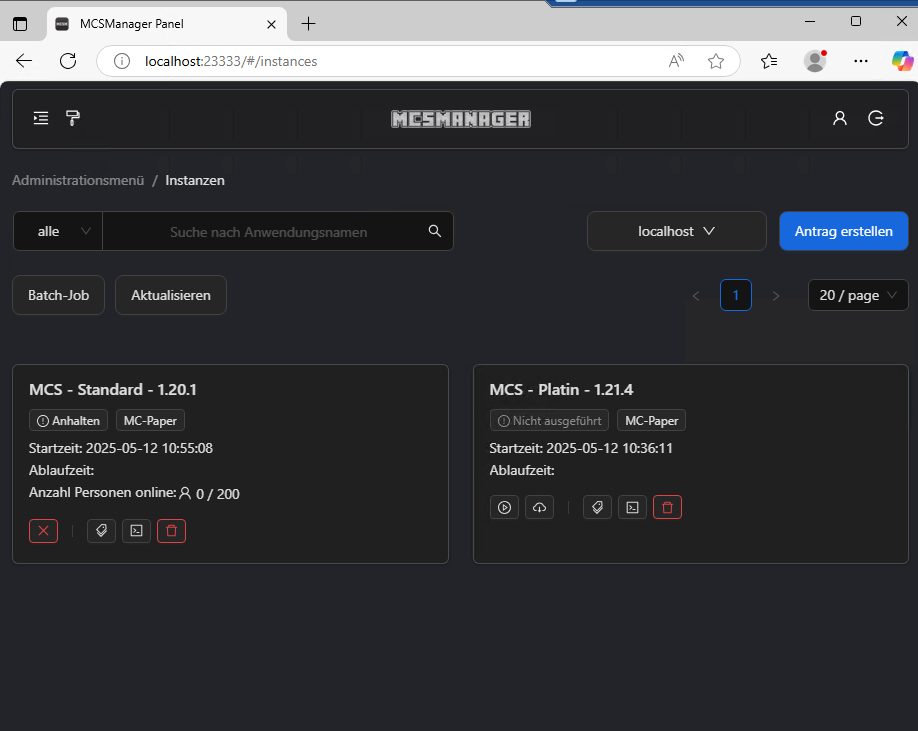Select page 1 in pagination
918x731 pixels.
point(735,295)
